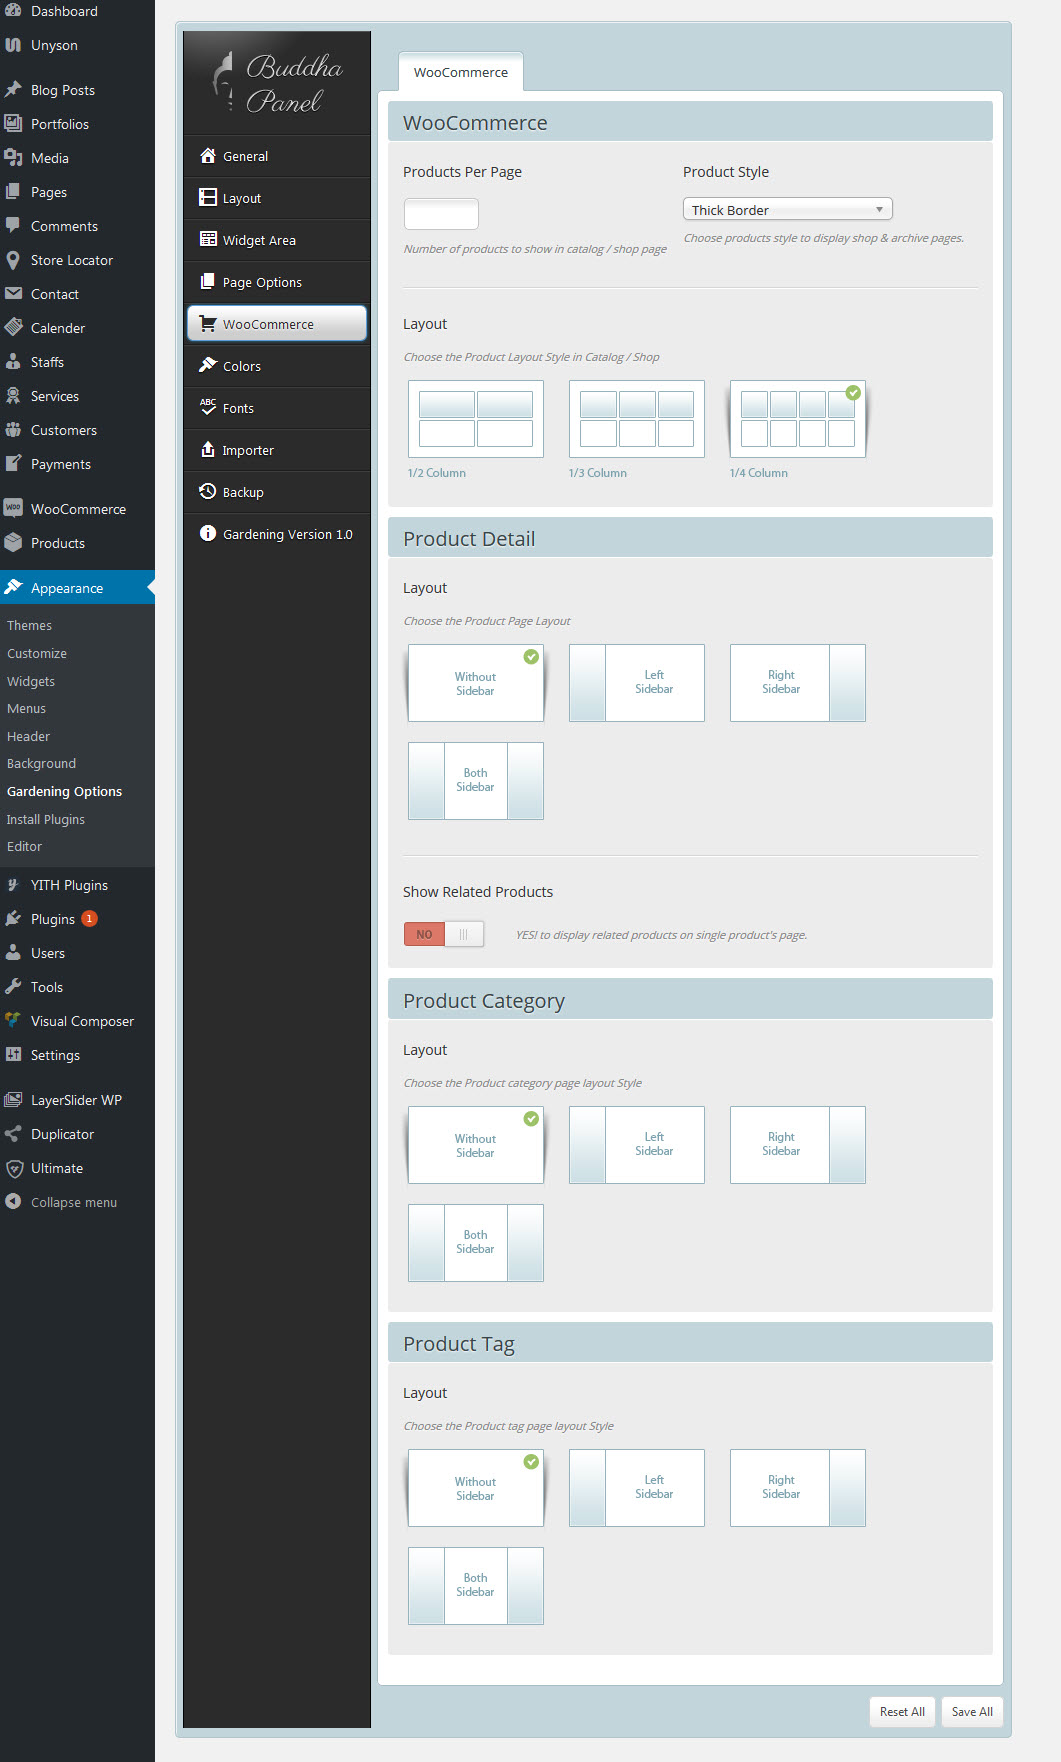Viewport: 1061px width, 1762px height.
Task: Click the Settings icon in admin menu
Action: coord(13,1055)
